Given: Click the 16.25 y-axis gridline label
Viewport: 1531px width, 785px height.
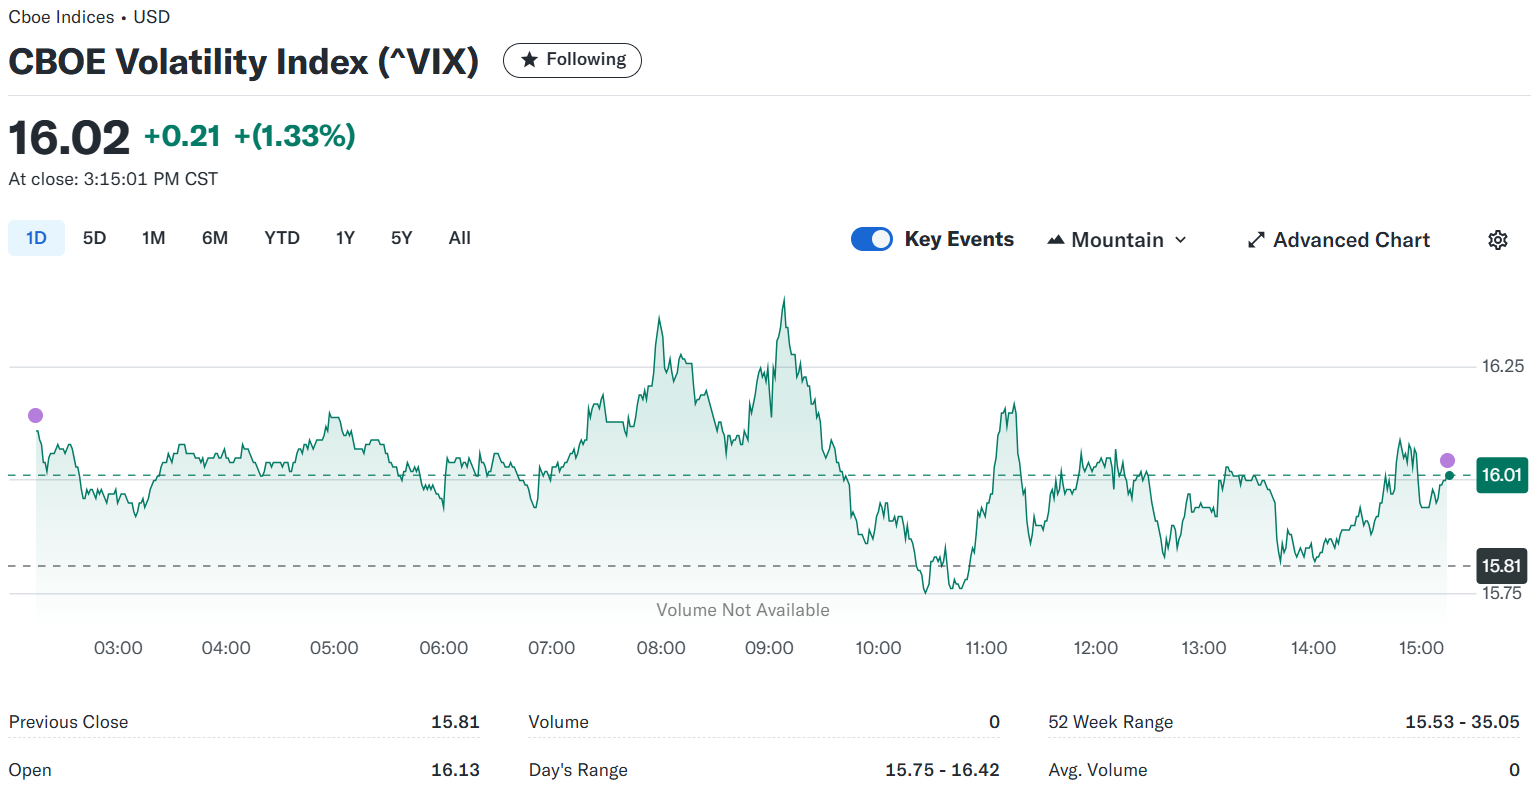Looking at the screenshot, I should click(1503, 366).
